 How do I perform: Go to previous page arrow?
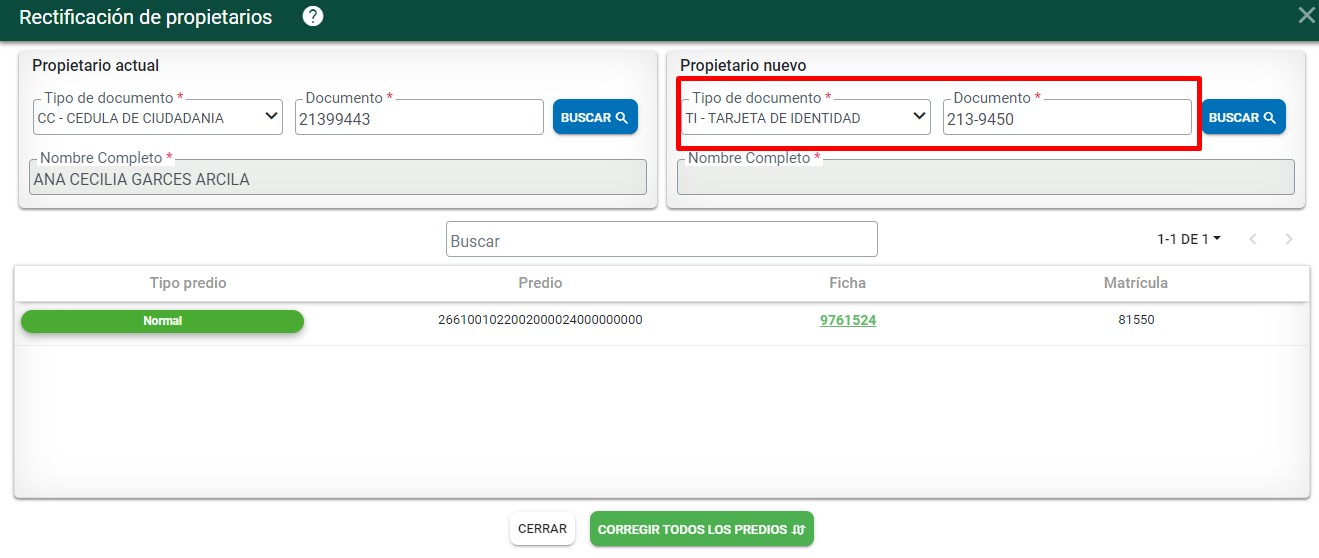tap(1253, 239)
